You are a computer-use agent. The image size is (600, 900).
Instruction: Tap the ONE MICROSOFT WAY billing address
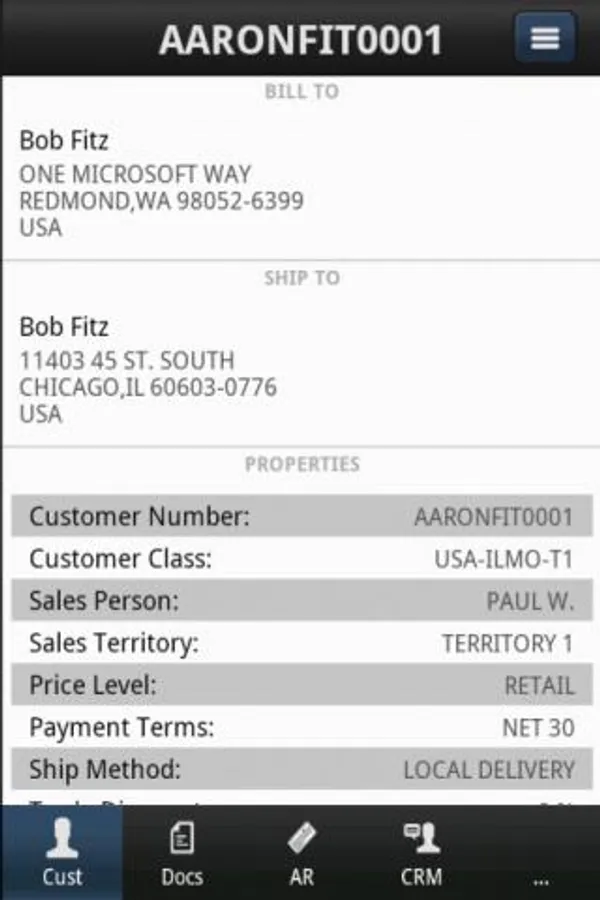coord(135,174)
